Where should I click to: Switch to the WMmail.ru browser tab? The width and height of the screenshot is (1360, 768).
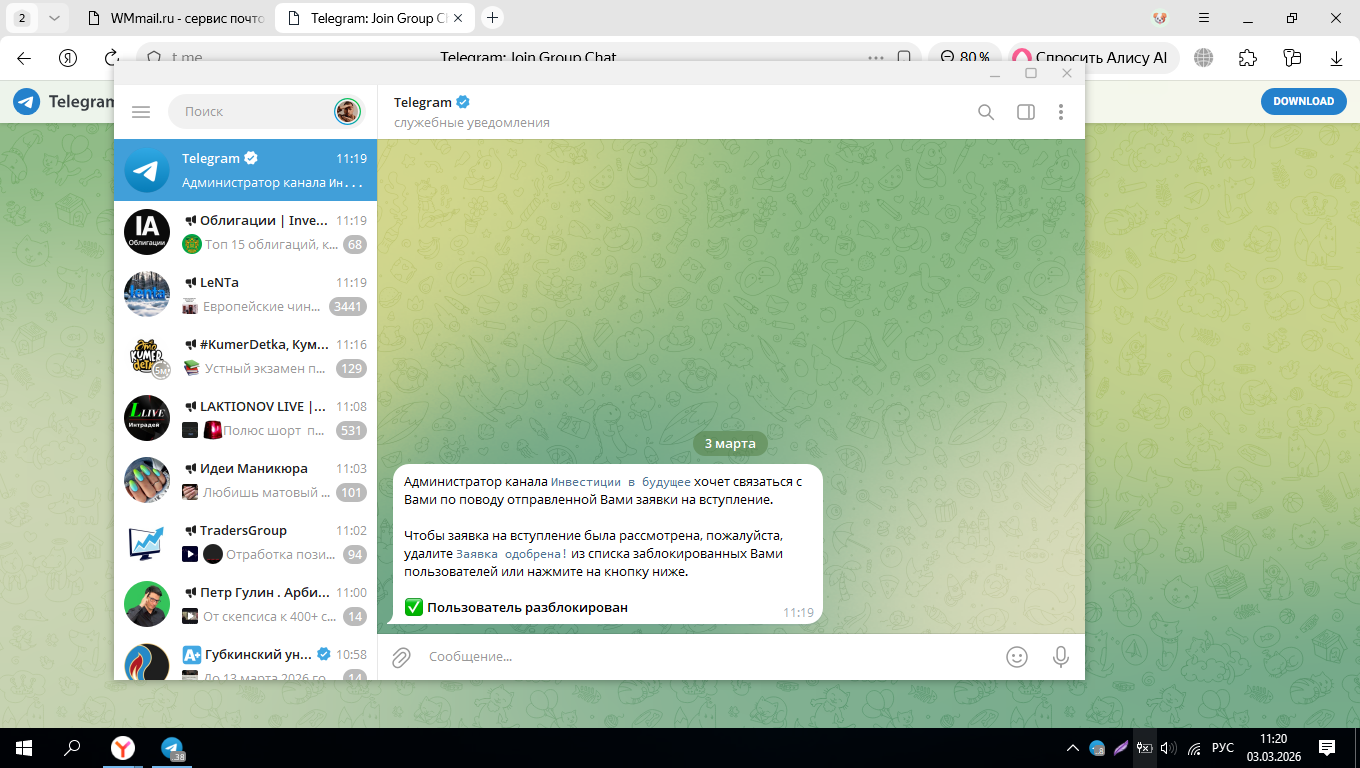172,18
